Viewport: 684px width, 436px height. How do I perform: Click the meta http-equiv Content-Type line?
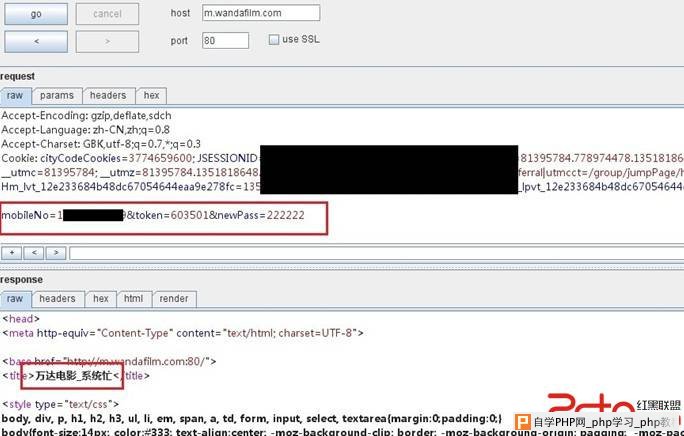pyautogui.click(x=183, y=333)
